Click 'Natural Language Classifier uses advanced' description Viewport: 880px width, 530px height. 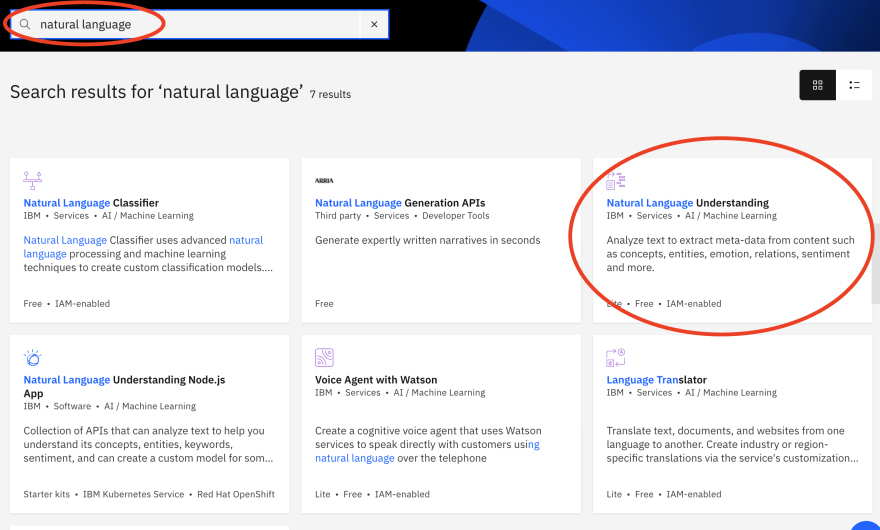tap(148, 254)
